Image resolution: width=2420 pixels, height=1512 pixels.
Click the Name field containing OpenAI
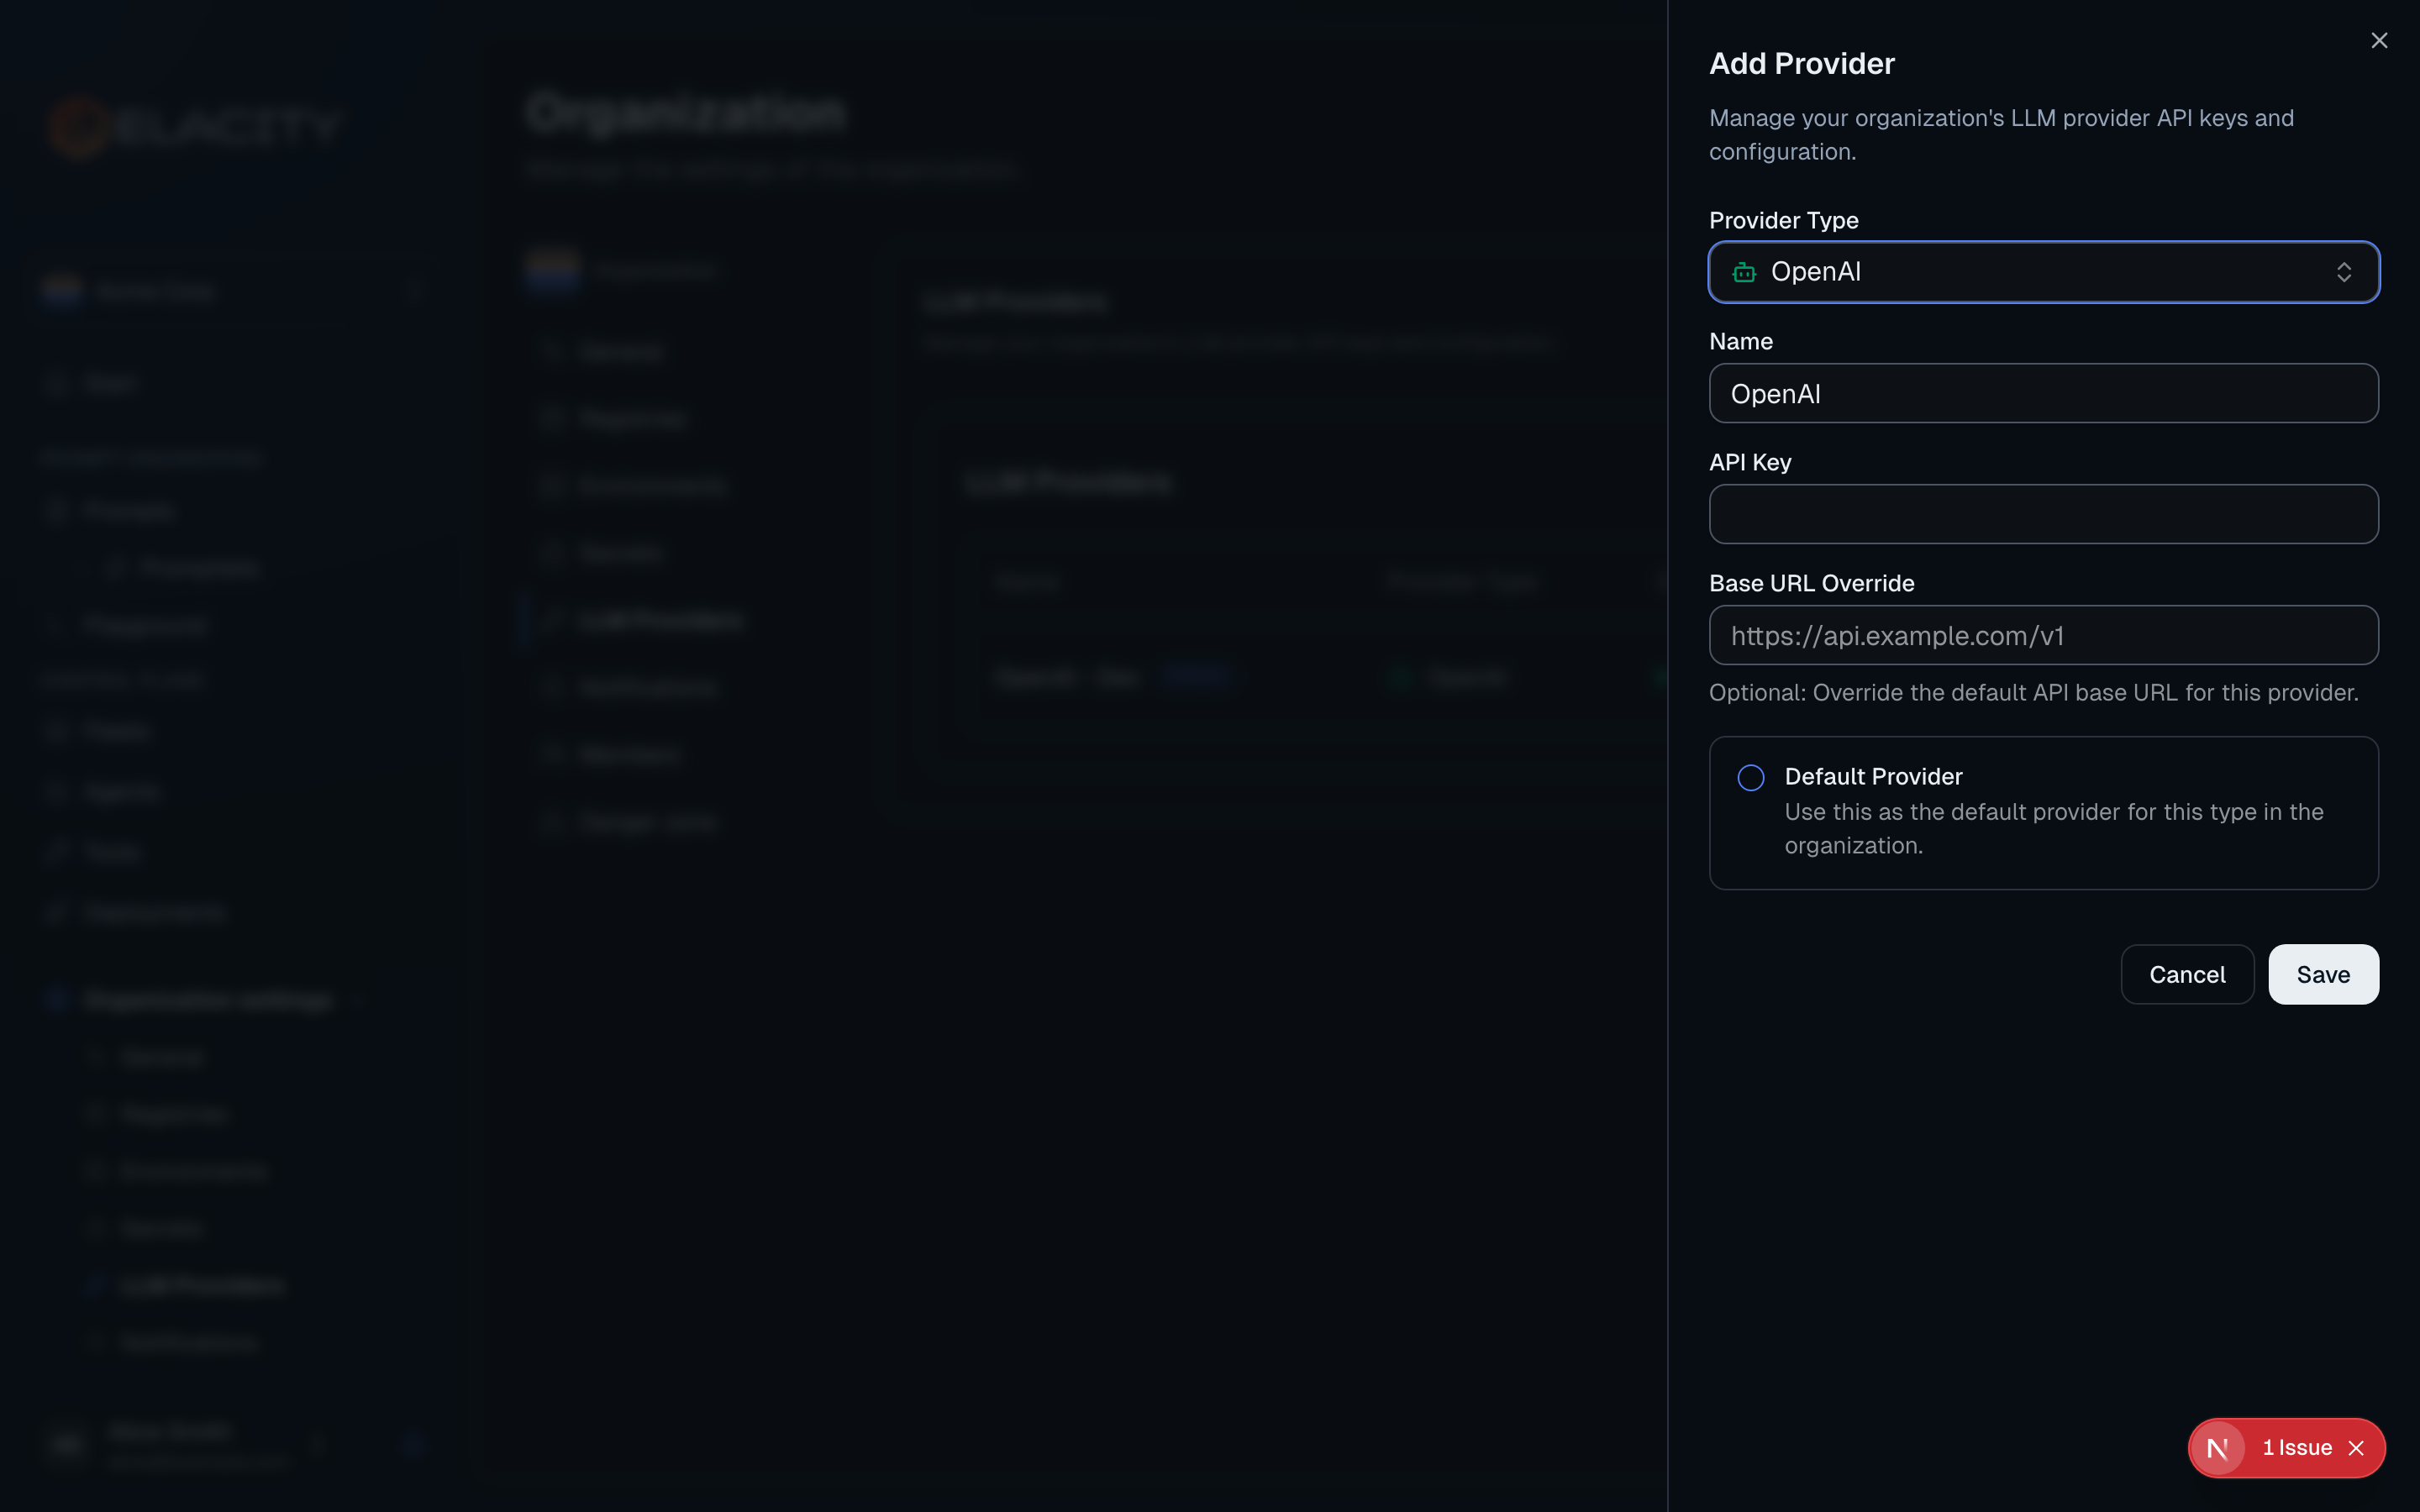point(2042,393)
